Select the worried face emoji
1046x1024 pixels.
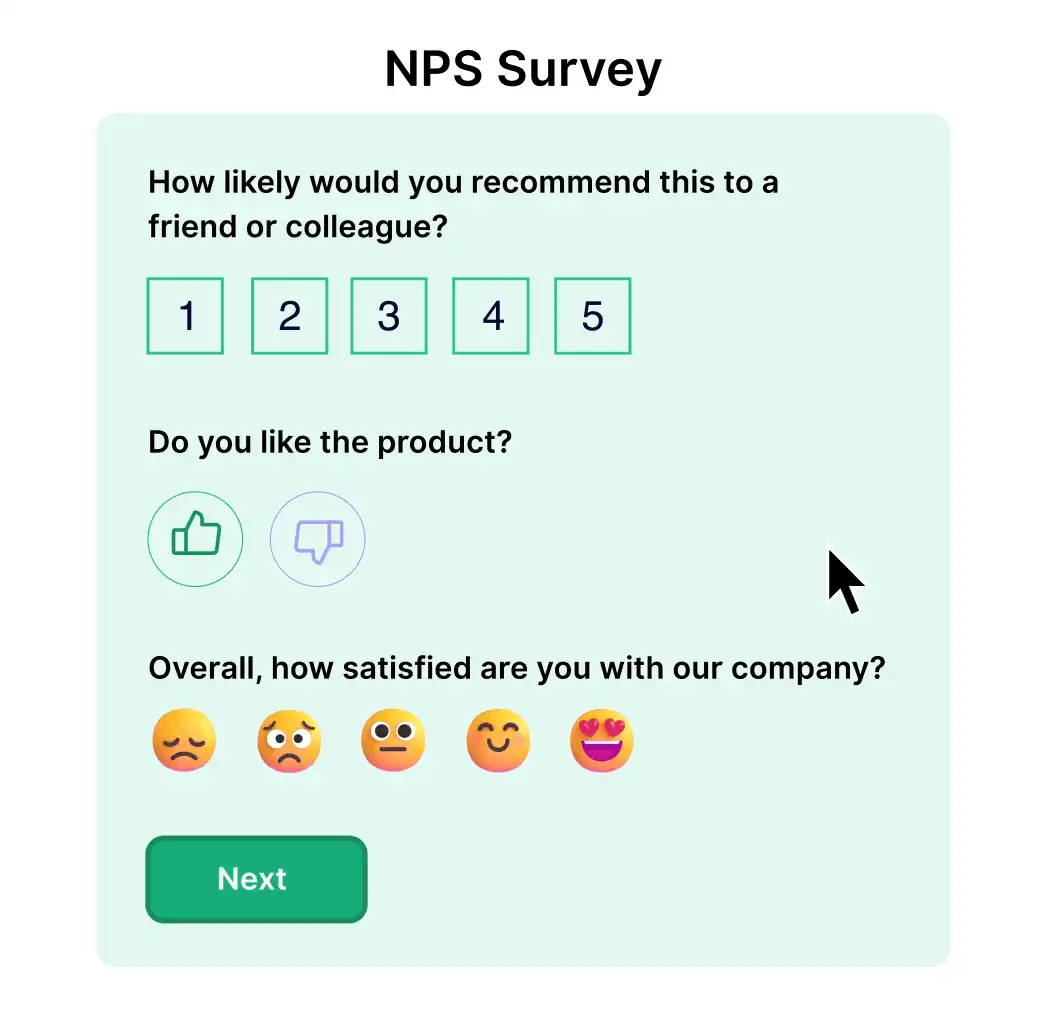click(x=289, y=740)
